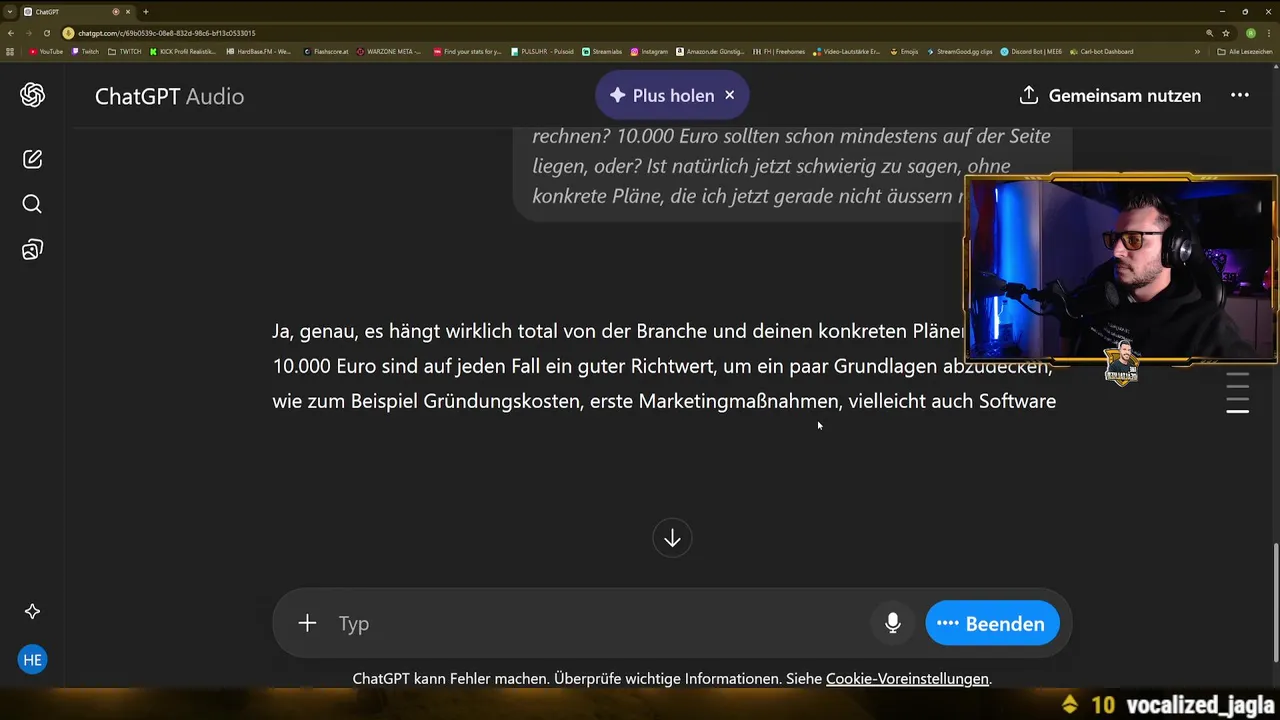Viewport: 1280px width, 720px height.
Task: Open the Twitch bookmark
Action: [85, 51]
